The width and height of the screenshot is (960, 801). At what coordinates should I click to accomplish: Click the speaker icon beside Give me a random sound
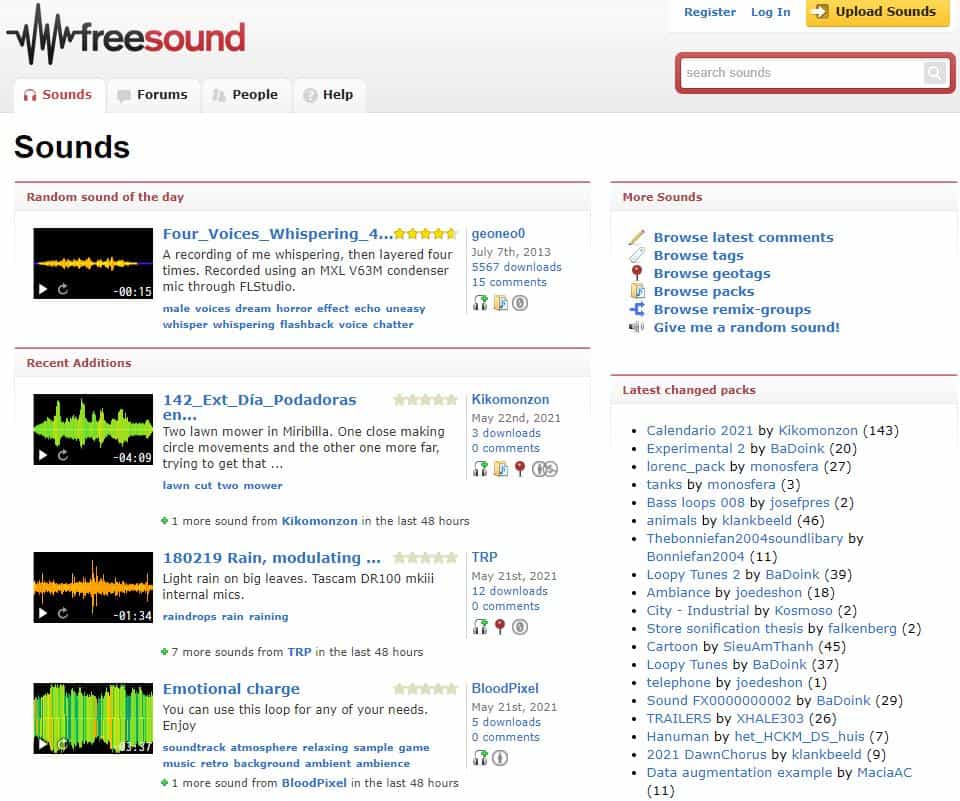(638, 327)
